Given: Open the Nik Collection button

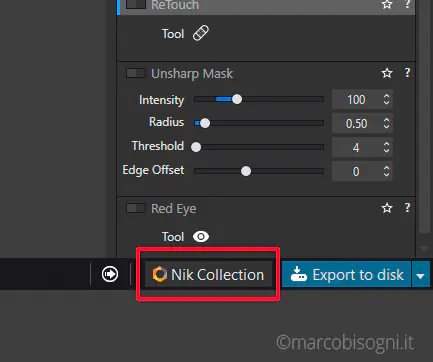Looking at the screenshot, I should tap(209, 274).
